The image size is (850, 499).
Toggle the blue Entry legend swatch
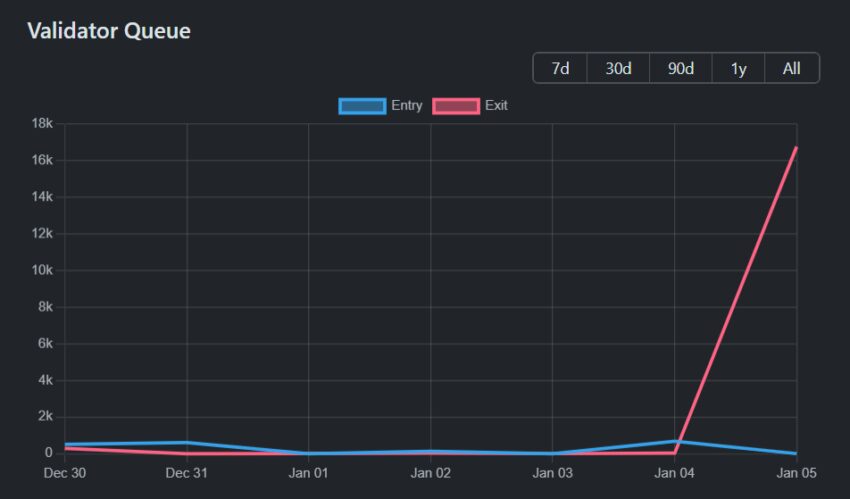point(362,105)
